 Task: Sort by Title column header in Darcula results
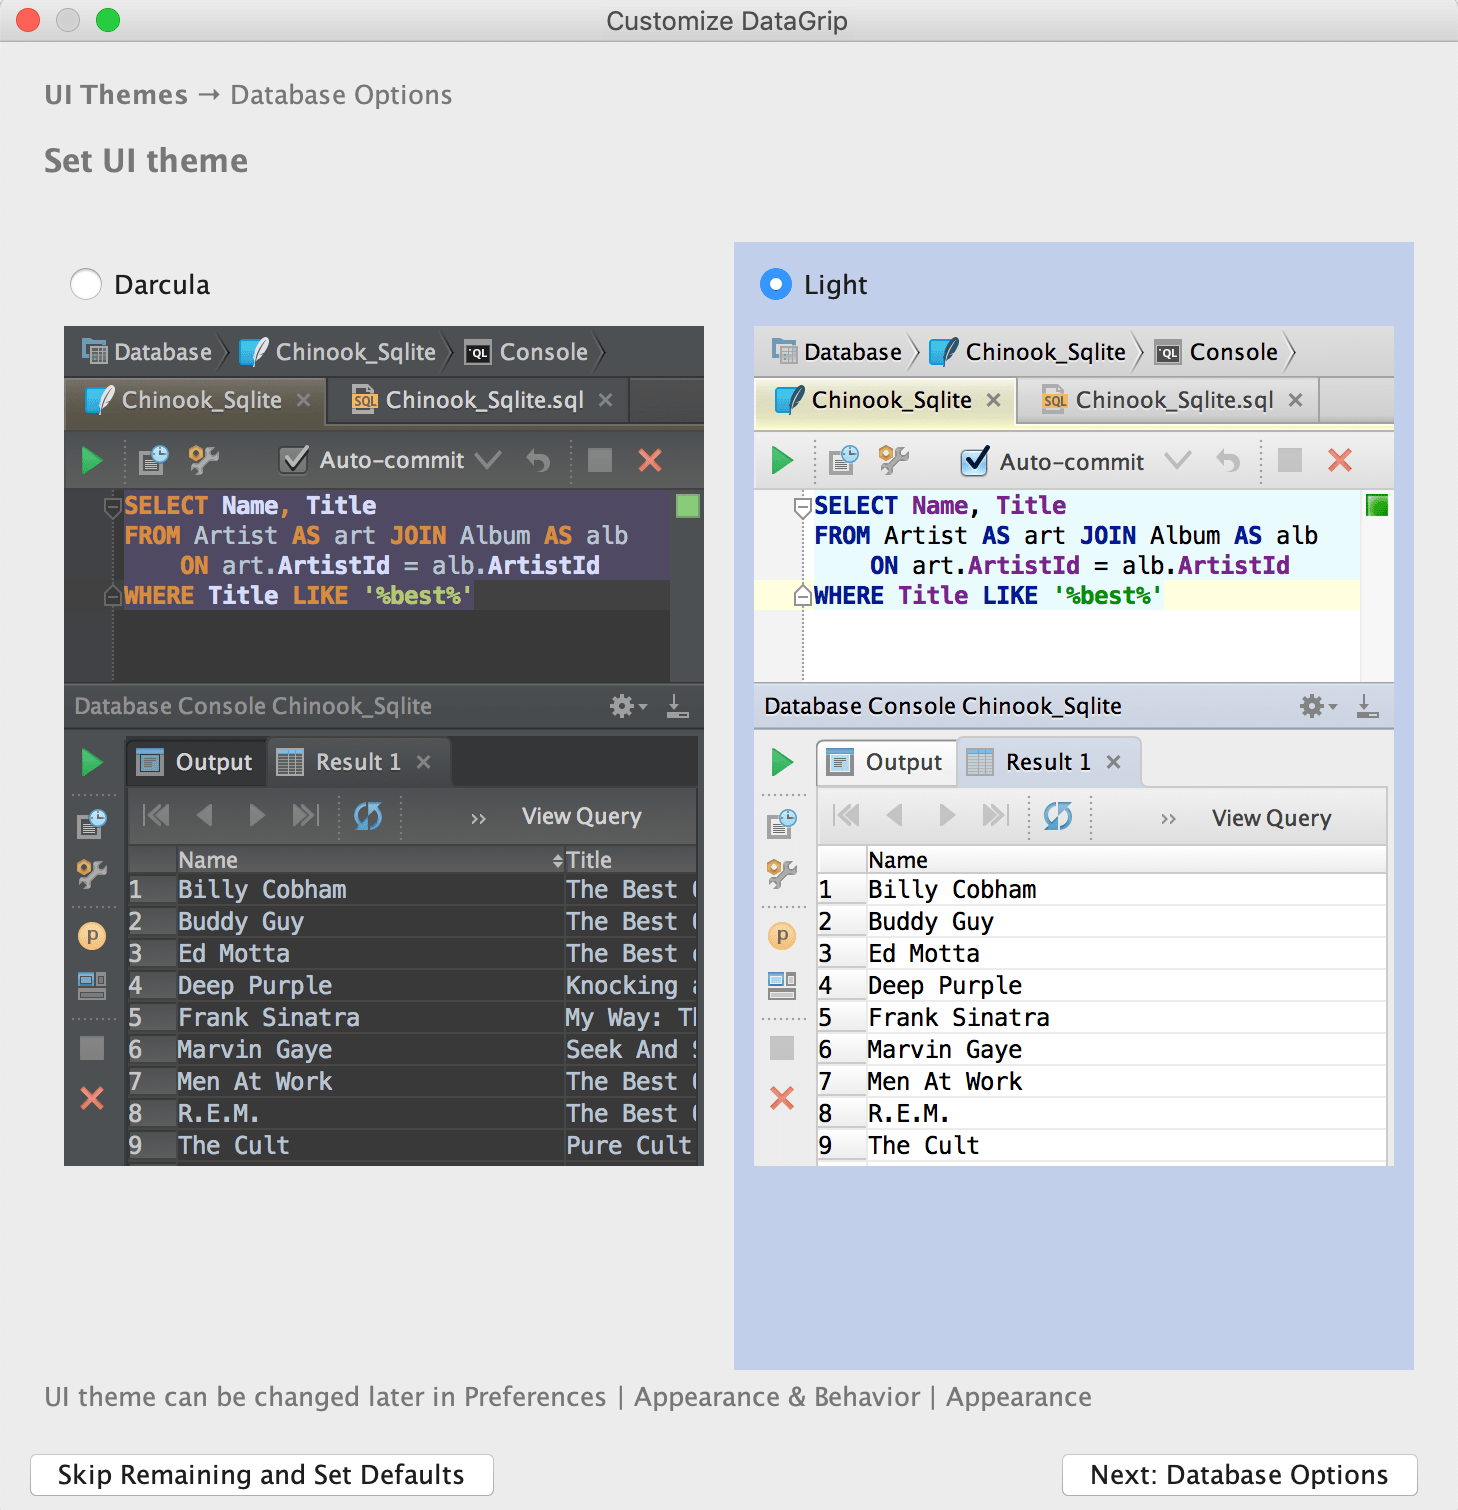click(630, 860)
